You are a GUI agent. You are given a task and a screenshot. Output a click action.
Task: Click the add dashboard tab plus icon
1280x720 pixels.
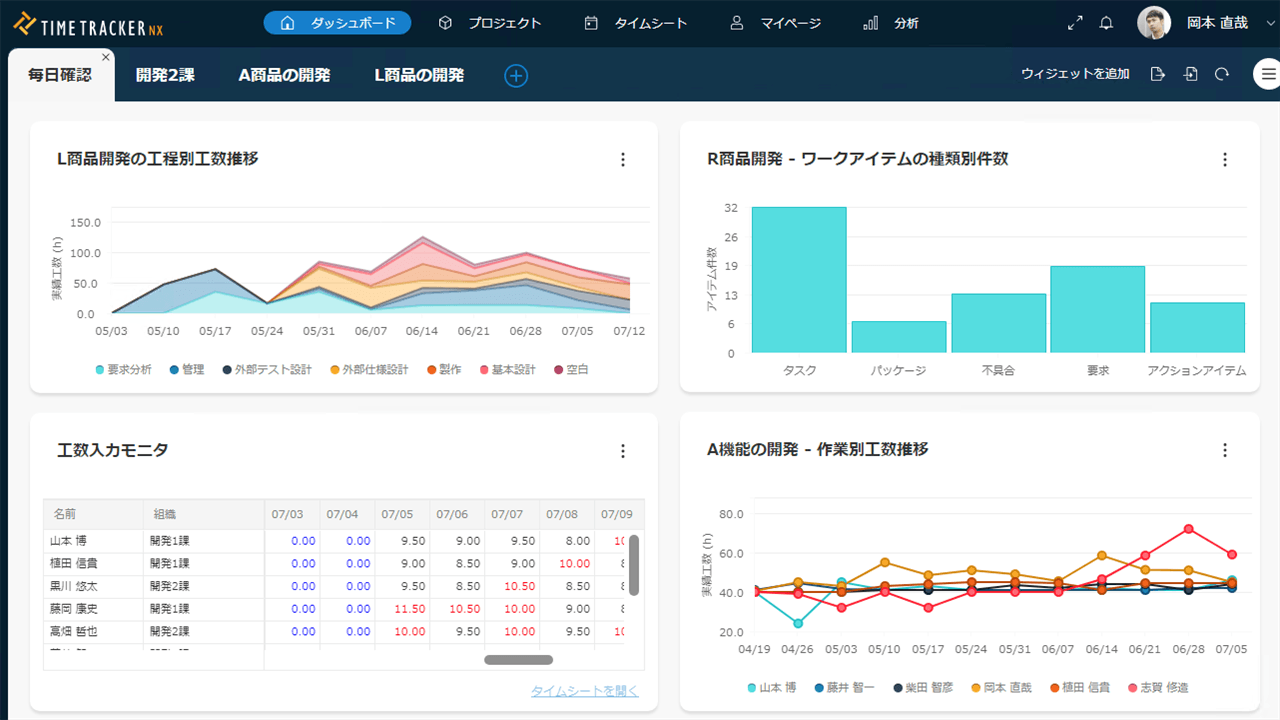pos(516,75)
